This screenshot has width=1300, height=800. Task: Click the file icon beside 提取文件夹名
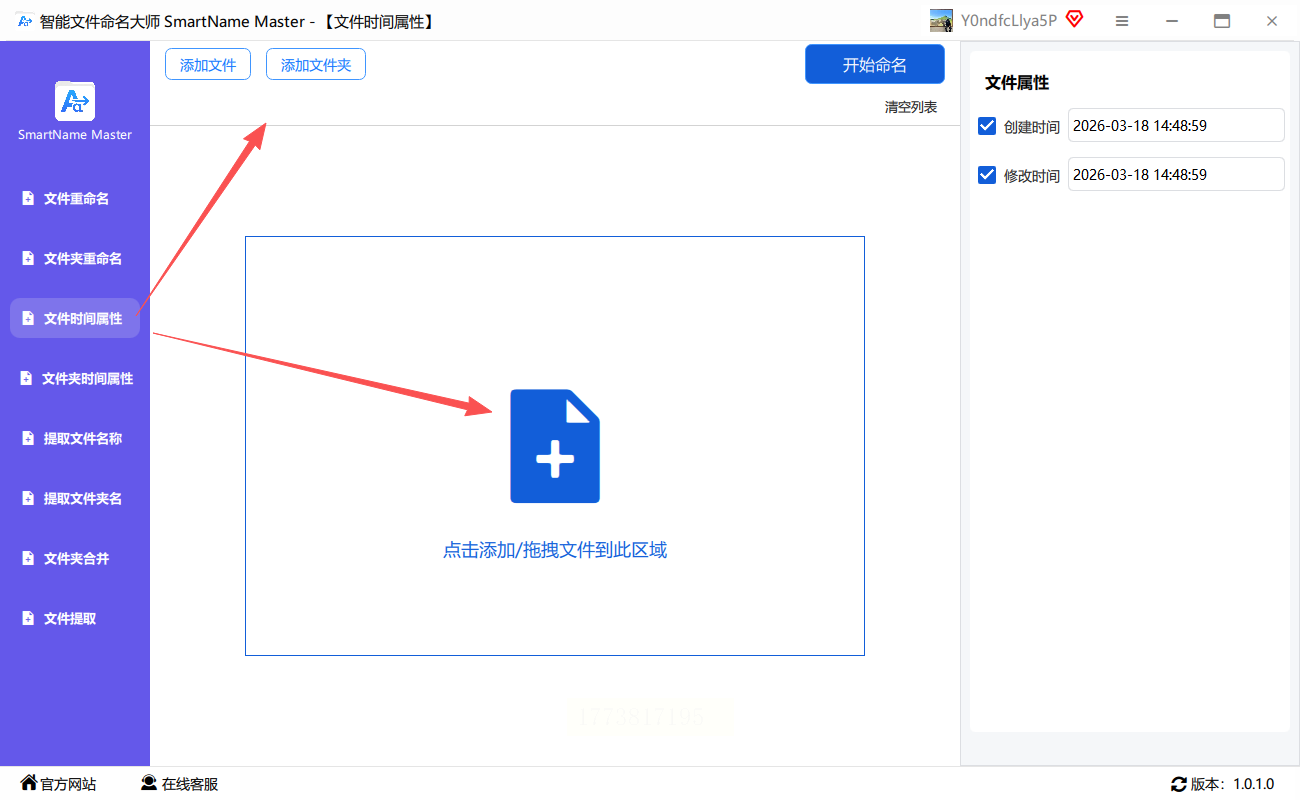tap(28, 498)
